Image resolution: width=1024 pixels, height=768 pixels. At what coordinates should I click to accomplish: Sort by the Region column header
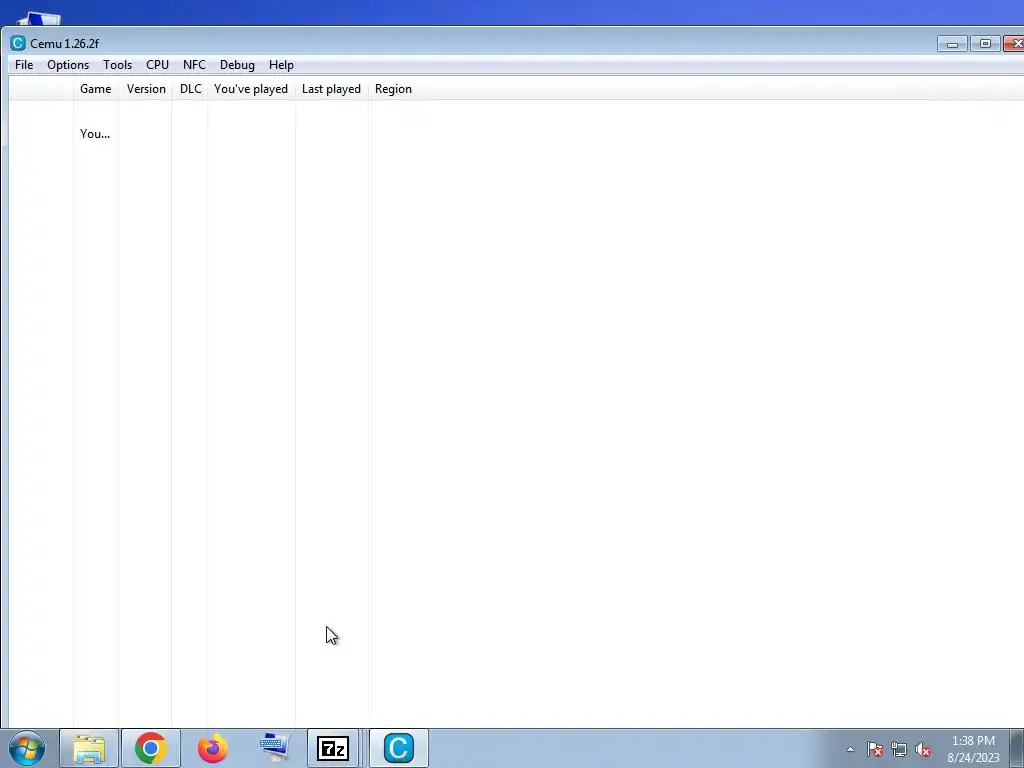(x=393, y=89)
